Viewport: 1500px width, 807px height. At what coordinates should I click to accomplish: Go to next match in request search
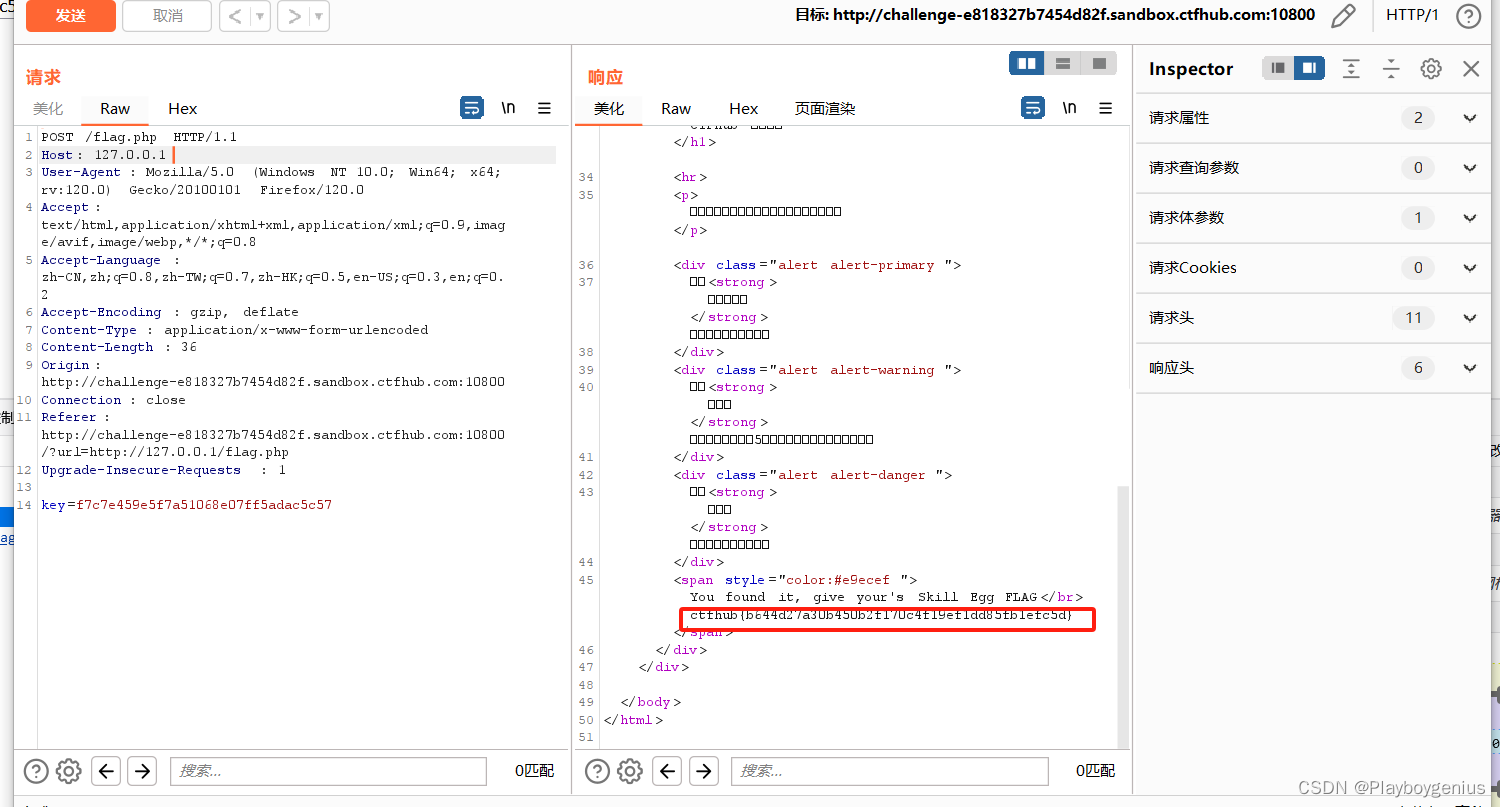142,771
